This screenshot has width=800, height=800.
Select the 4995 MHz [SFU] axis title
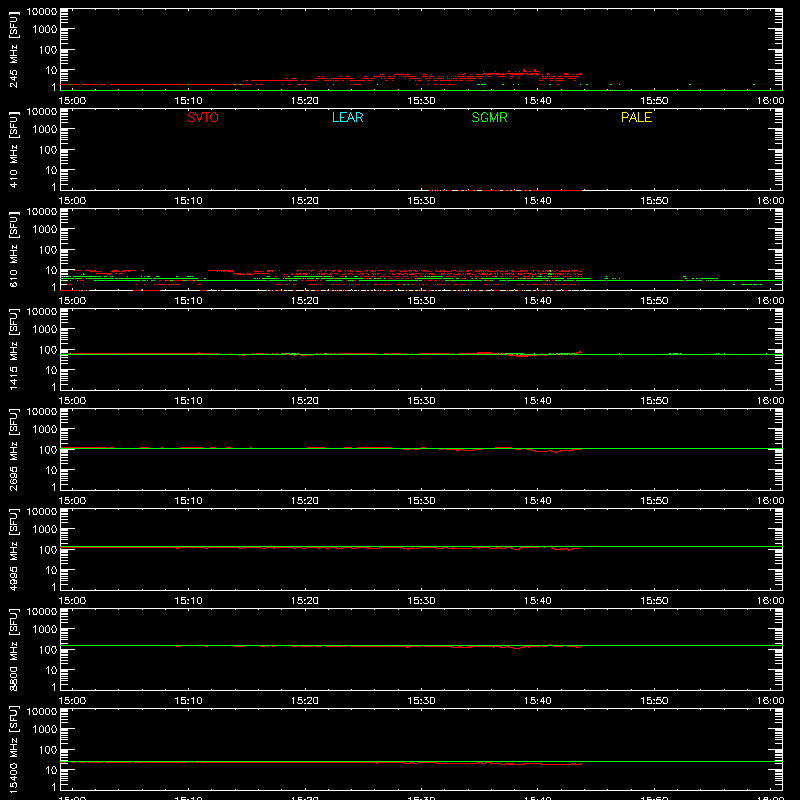14,550
